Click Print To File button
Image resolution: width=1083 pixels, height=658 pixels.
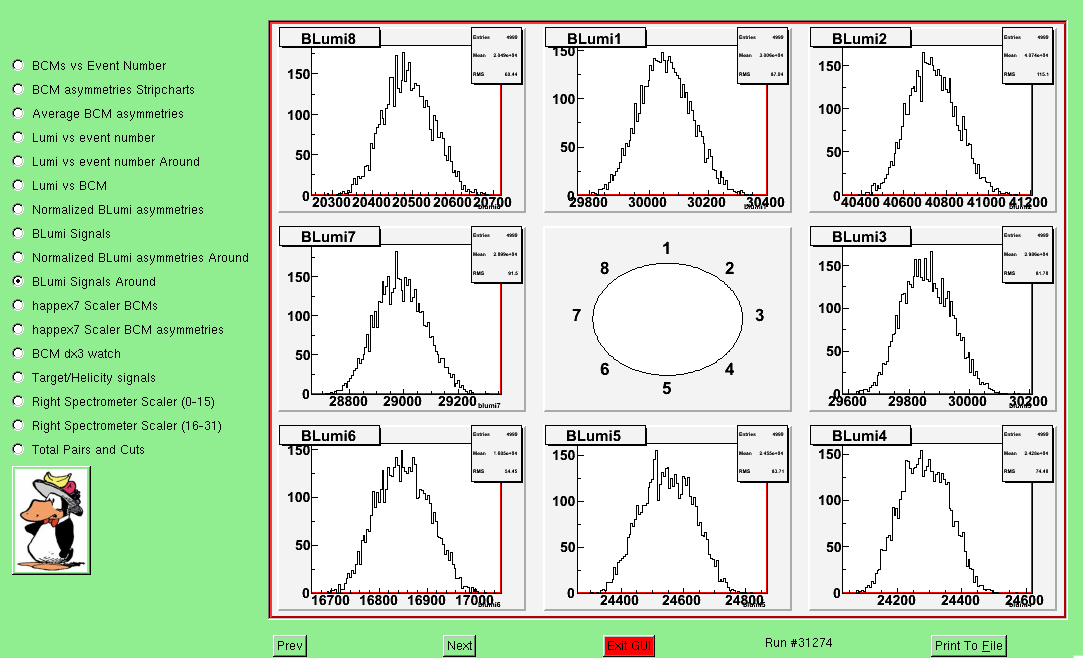(968, 646)
